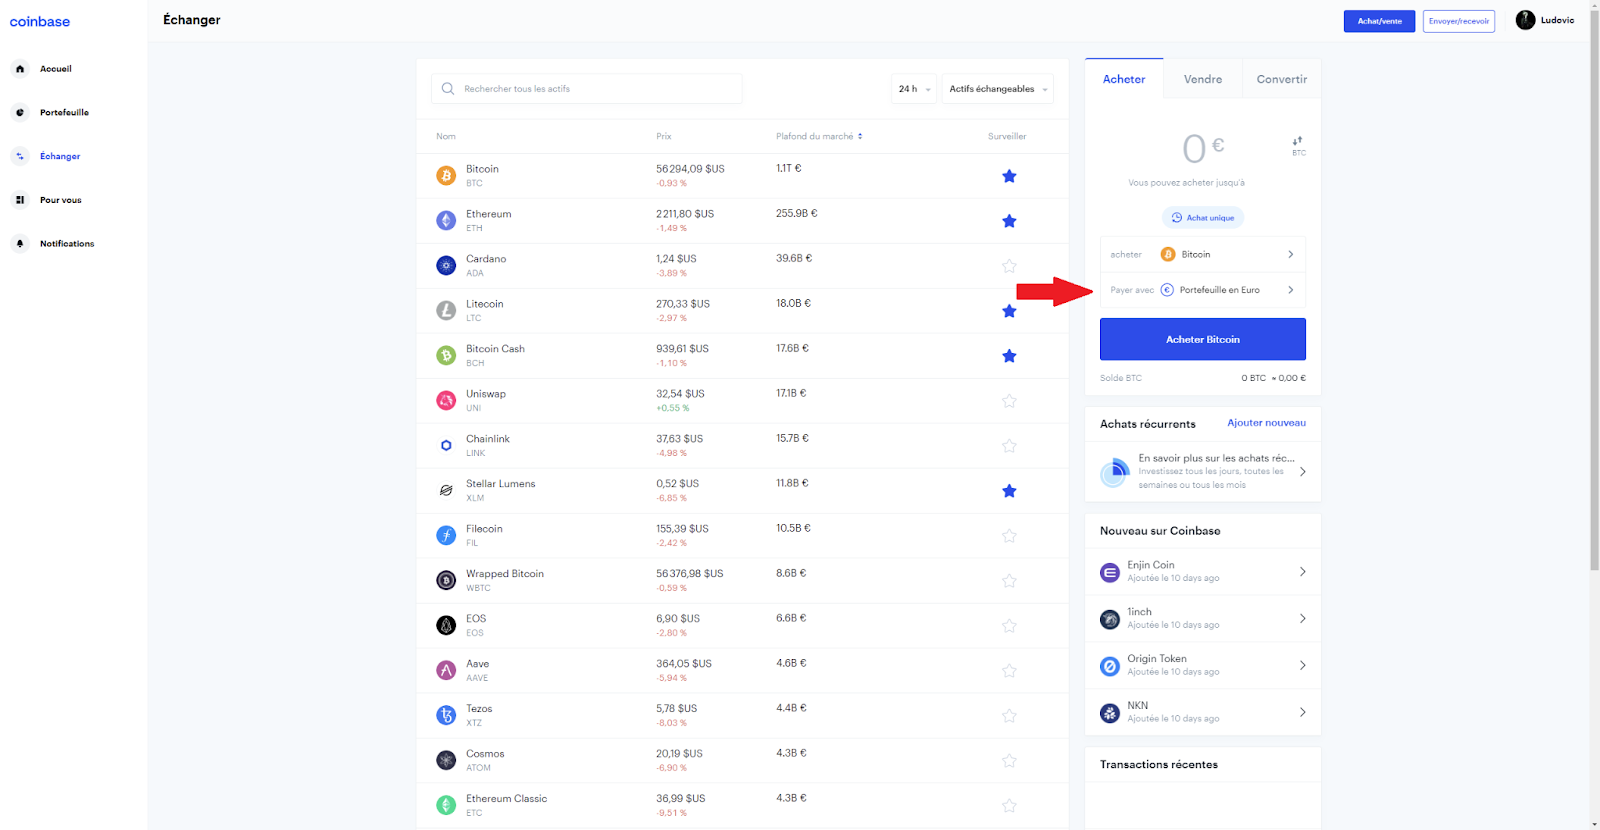
Task: Click the Cosmos coin icon
Action: click(446, 761)
